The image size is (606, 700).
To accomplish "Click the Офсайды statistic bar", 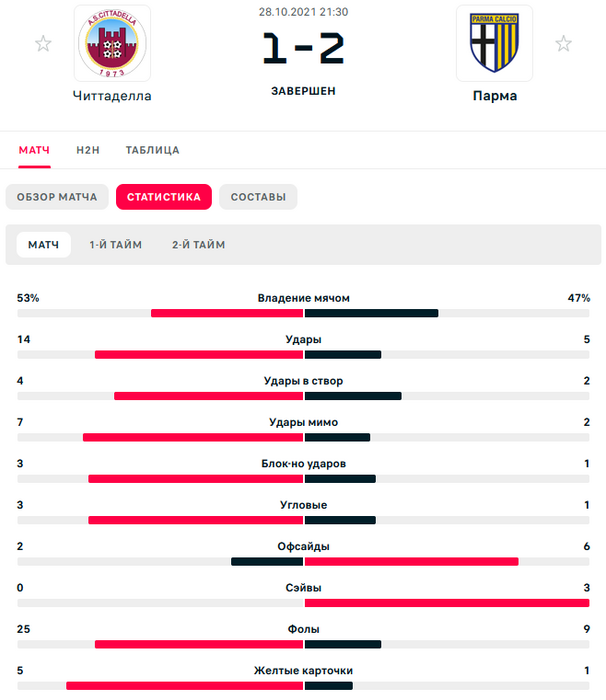I will coord(303,561).
